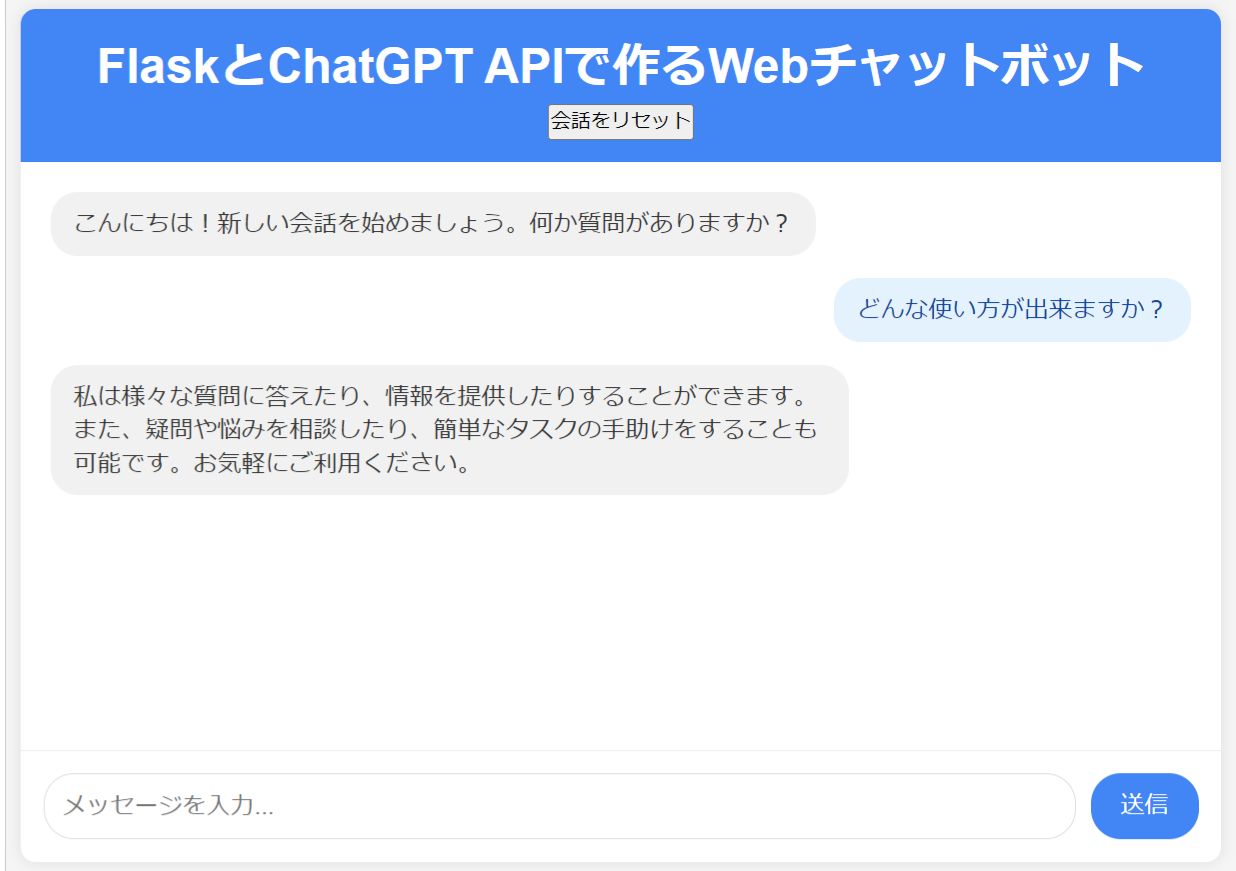Click 何か質問がありますか？ in the greeting
The height and width of the screenshot is (871, 1236).
(x=660, y=223)
